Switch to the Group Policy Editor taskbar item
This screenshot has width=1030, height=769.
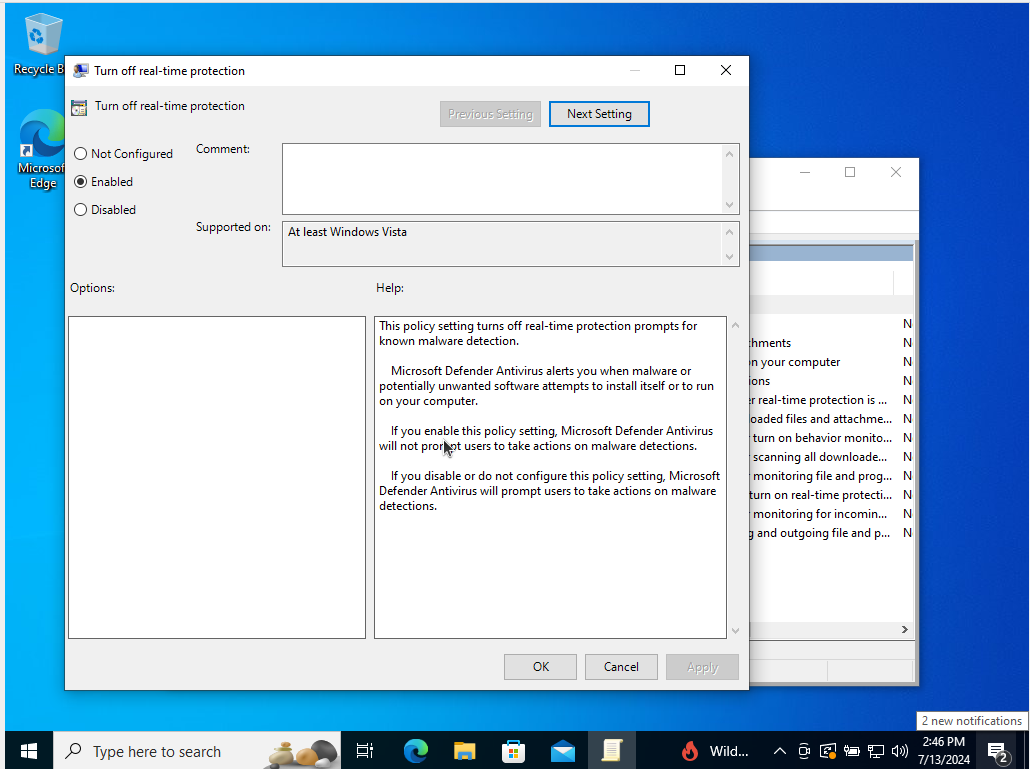612,751
